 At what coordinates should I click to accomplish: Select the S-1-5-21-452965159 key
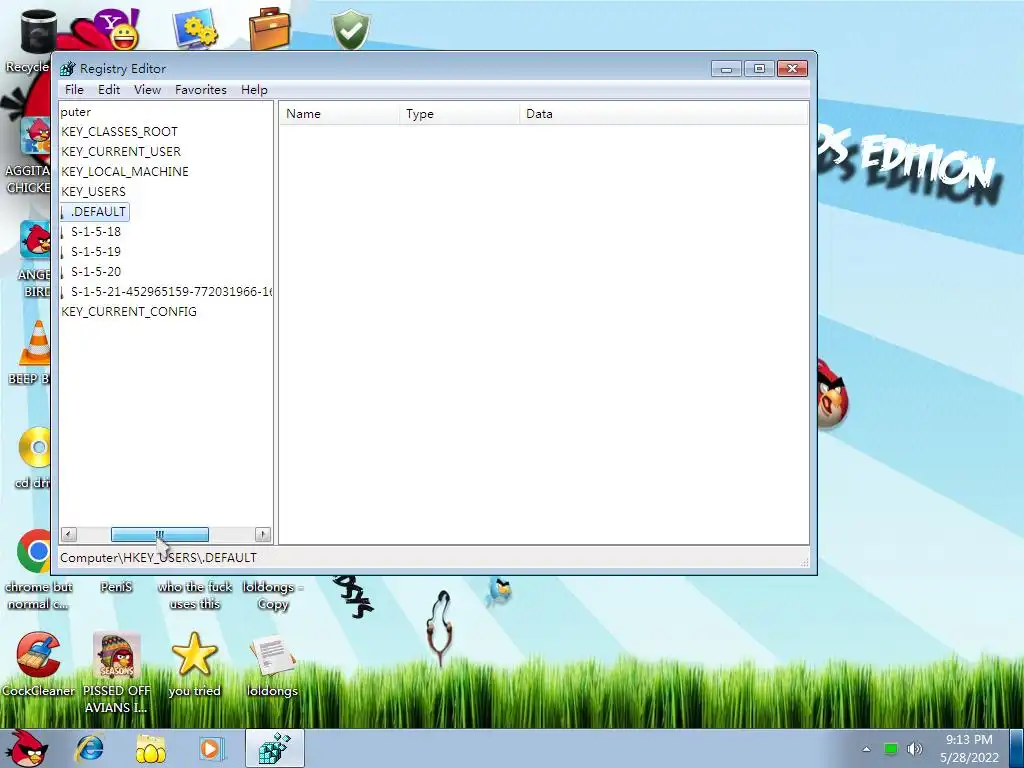171,292
